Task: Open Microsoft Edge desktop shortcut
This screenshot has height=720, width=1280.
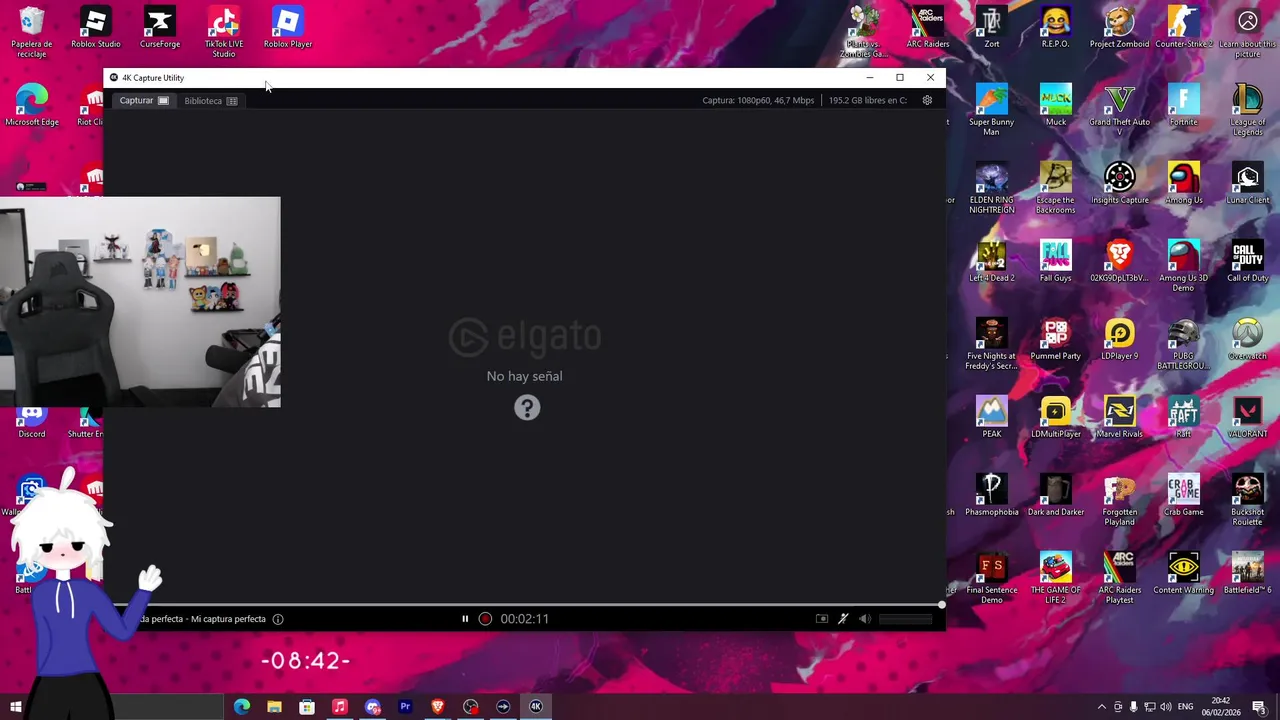Action: tap(32, 106)
